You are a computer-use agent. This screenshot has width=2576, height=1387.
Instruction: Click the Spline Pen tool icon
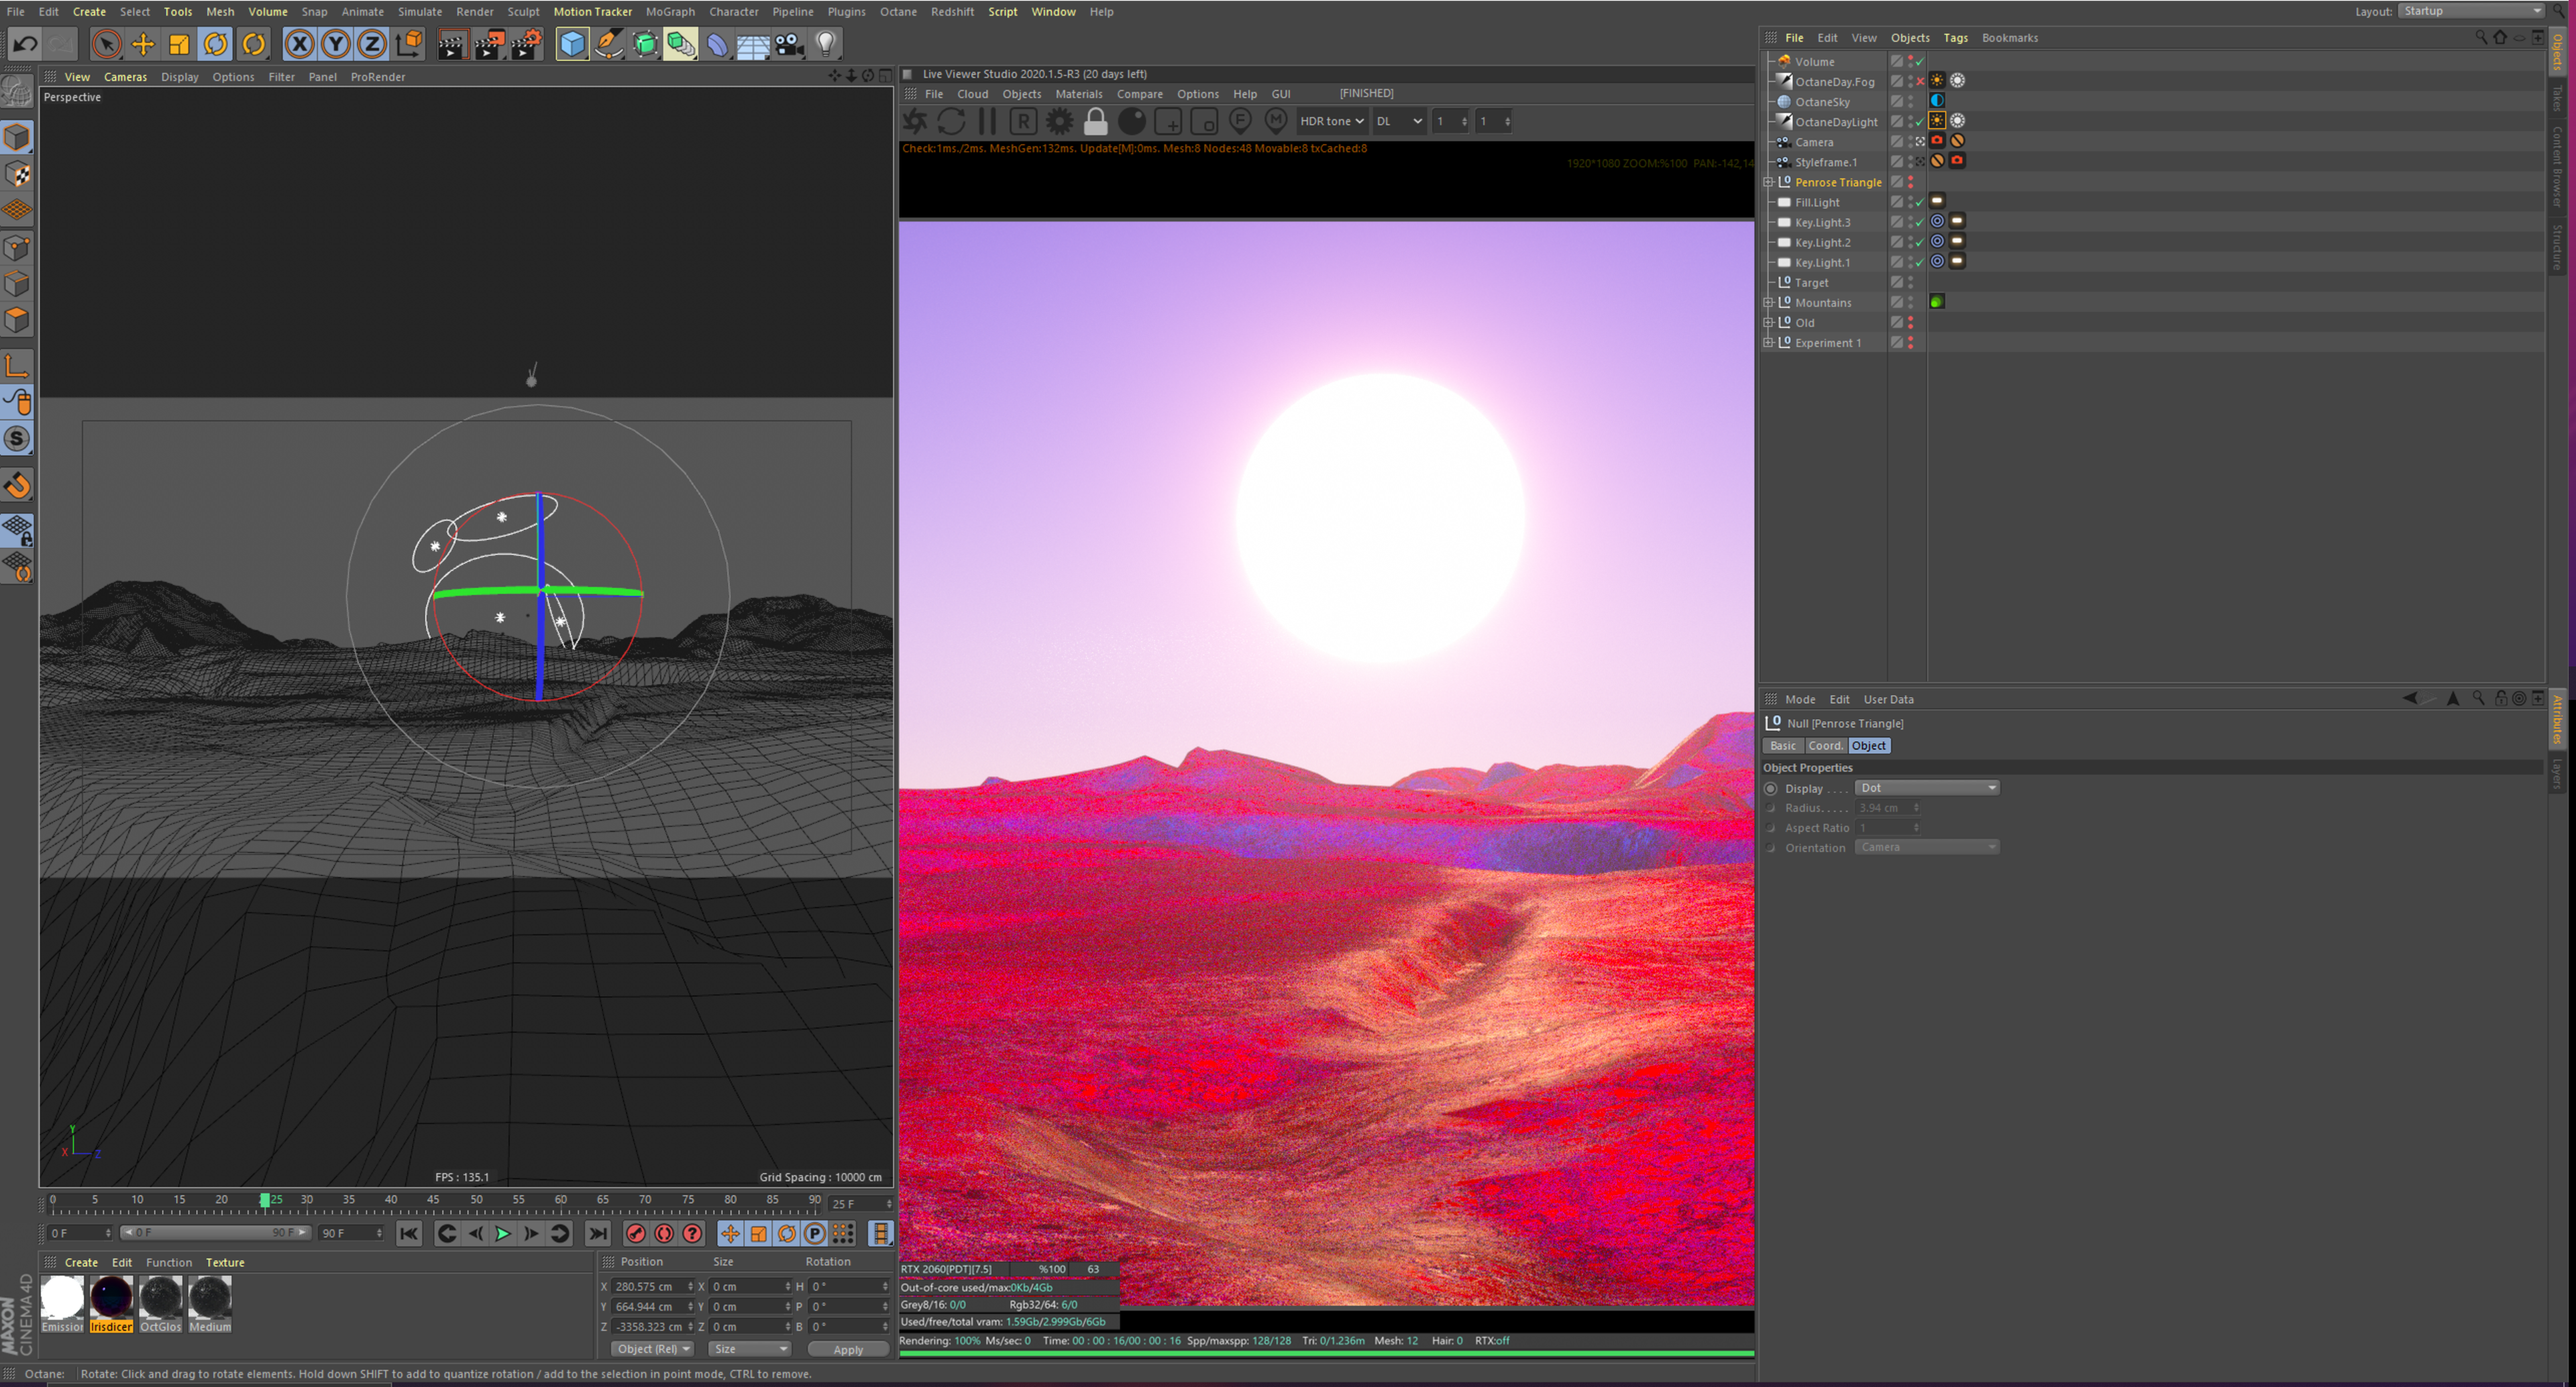608,44
